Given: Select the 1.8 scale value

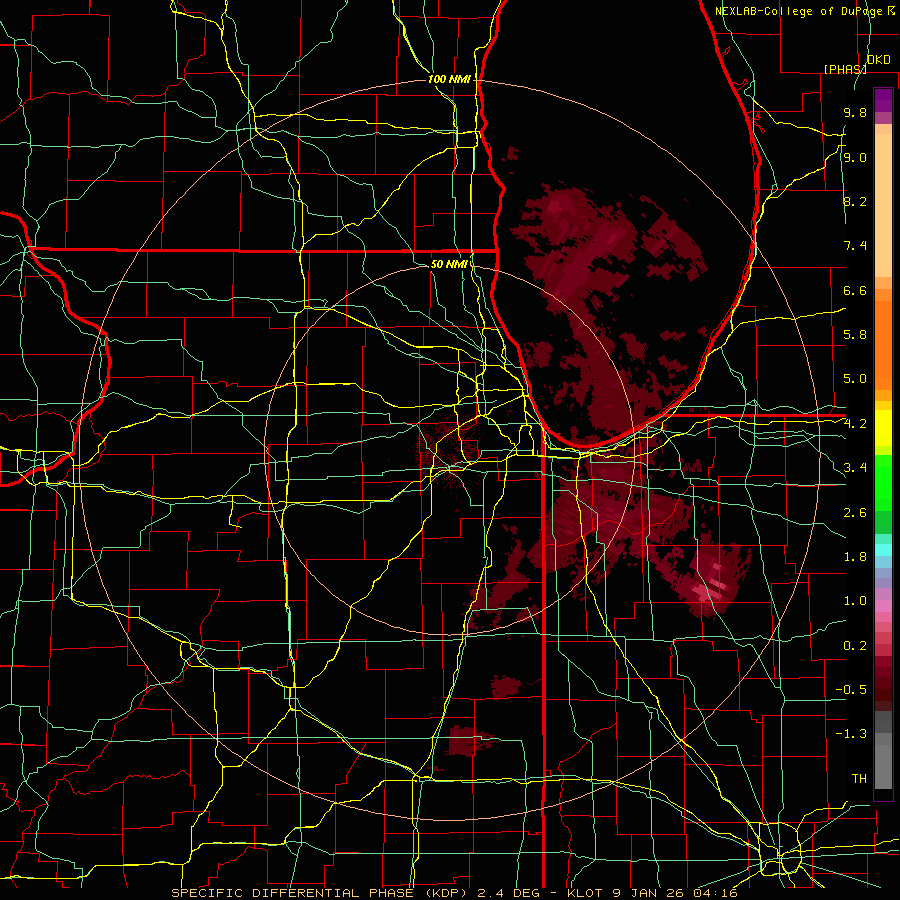Looking at the screenshot, I should point(855,557).
